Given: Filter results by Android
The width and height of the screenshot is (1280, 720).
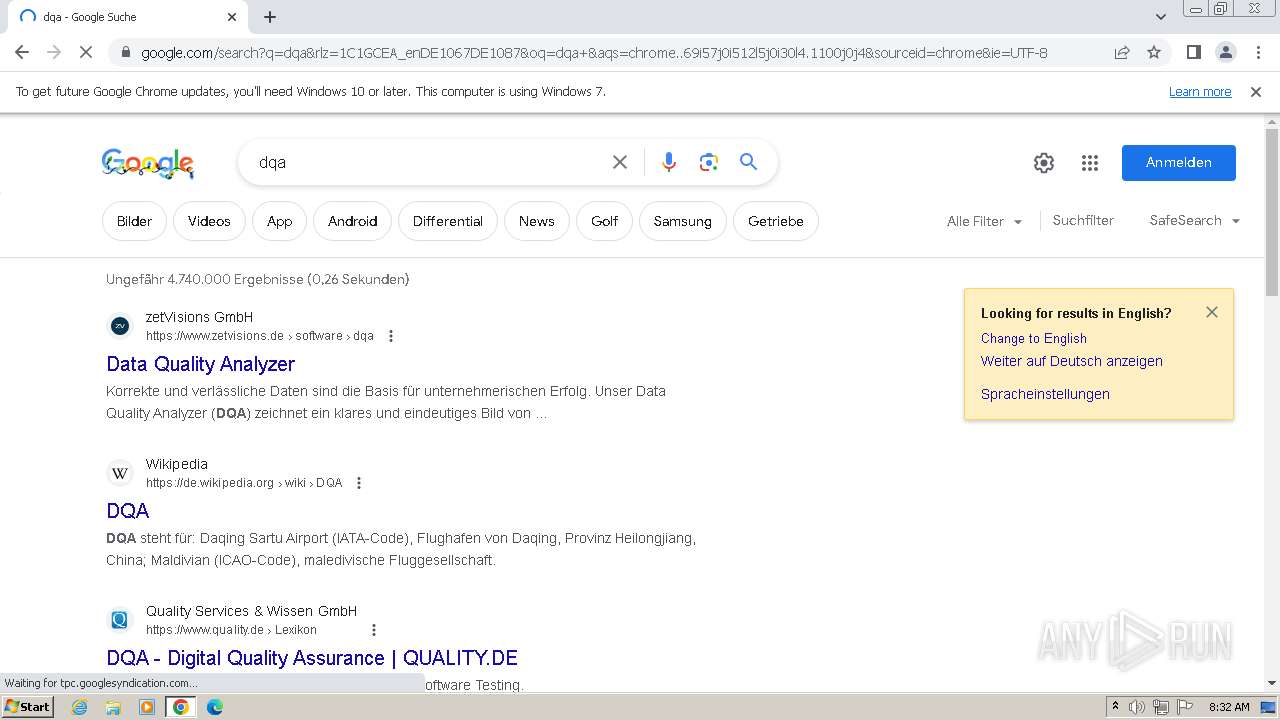Looking at the screenshot, I should (353, 221).
